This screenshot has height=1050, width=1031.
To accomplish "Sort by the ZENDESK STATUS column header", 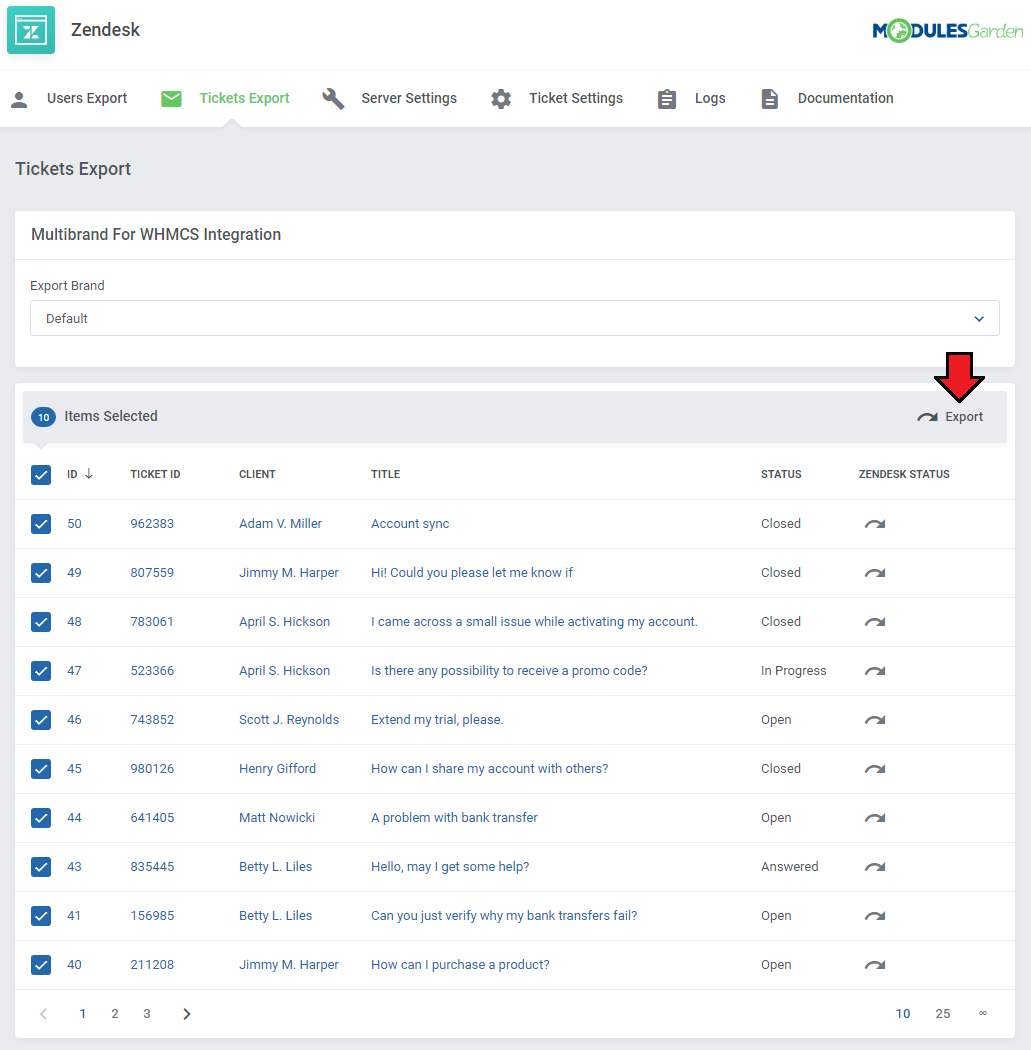I will 904,474.
